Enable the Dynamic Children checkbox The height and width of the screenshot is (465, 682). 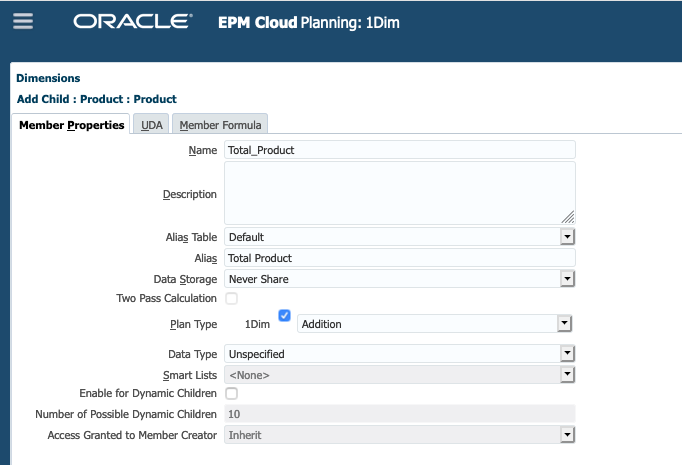pos(231,393)
